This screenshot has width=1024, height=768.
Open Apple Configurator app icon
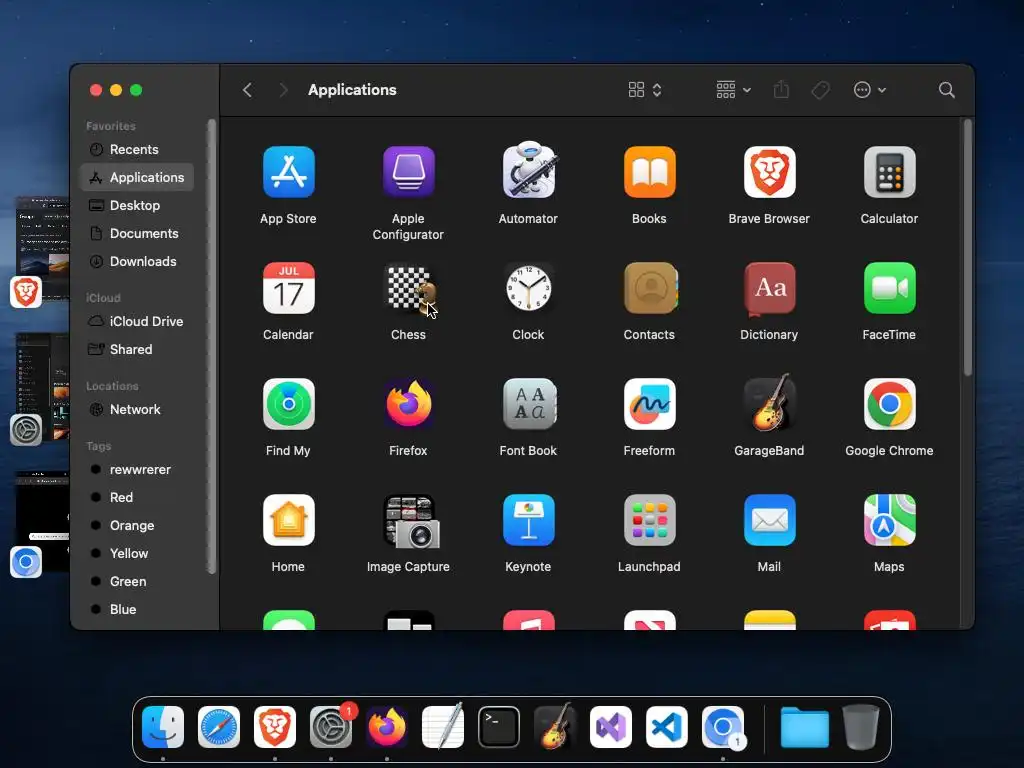pyautogui.click(x=408, y=172)
